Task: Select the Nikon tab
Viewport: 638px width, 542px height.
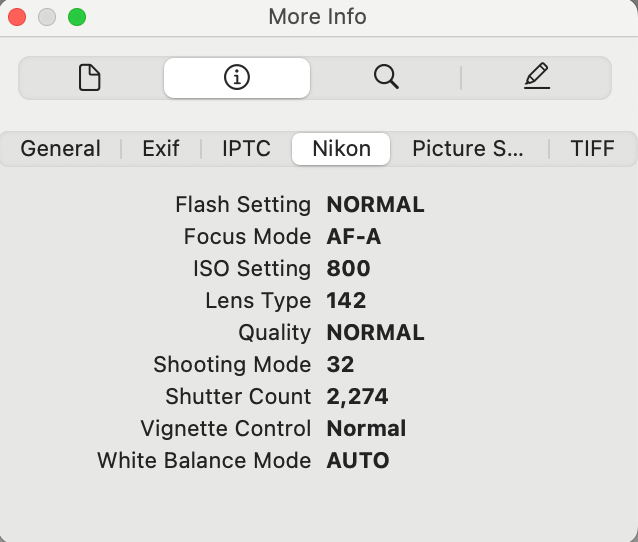Action: pyautogui.click(x=341, y=149)
